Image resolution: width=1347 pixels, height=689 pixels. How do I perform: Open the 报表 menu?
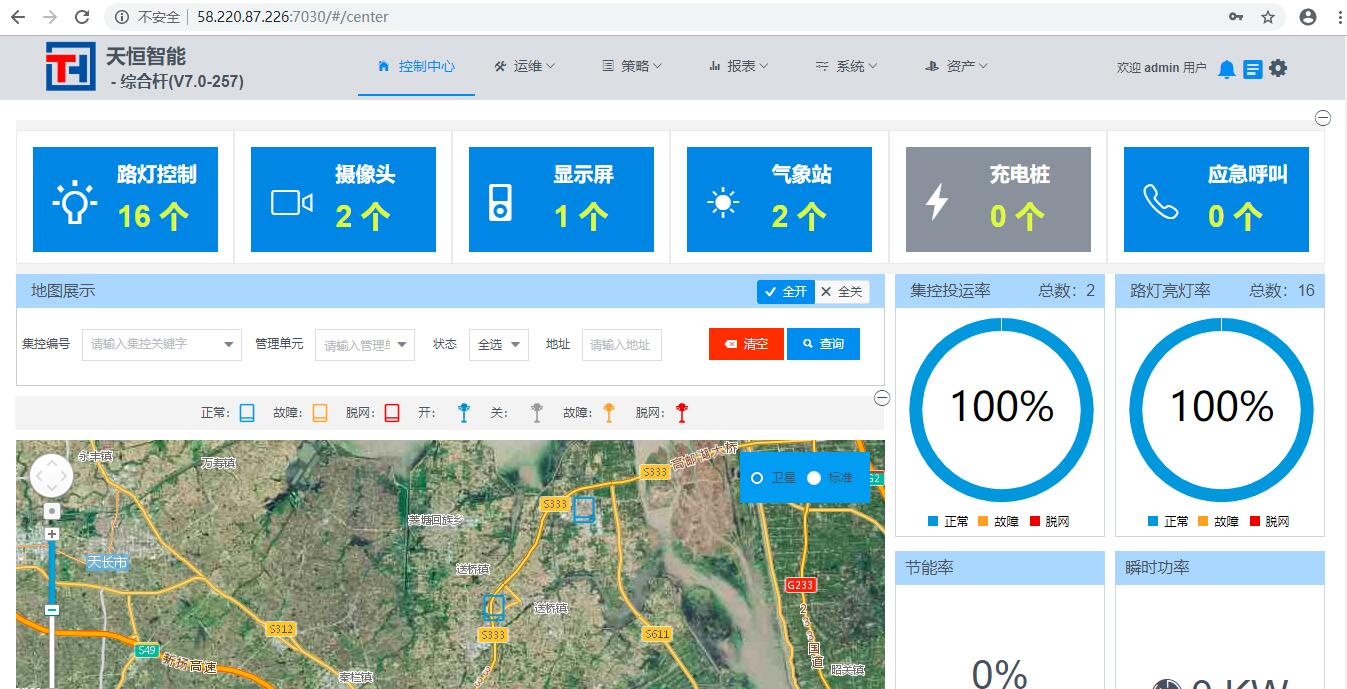click(739, 66)
